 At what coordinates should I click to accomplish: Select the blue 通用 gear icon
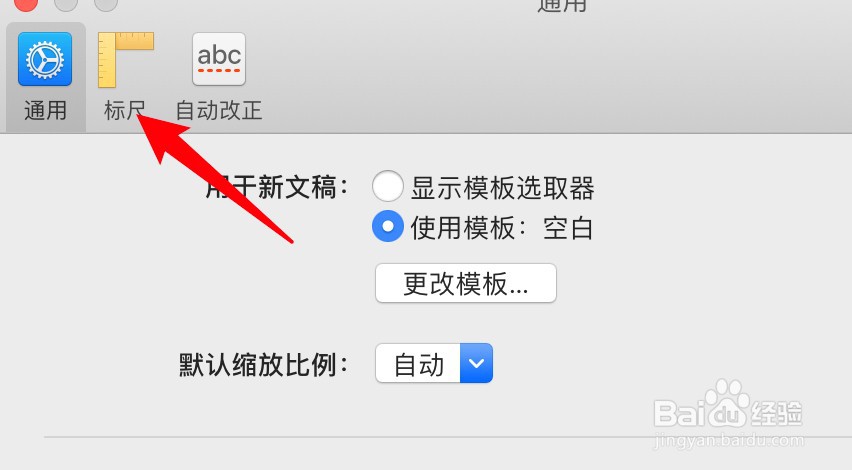(x=45, y=59)
